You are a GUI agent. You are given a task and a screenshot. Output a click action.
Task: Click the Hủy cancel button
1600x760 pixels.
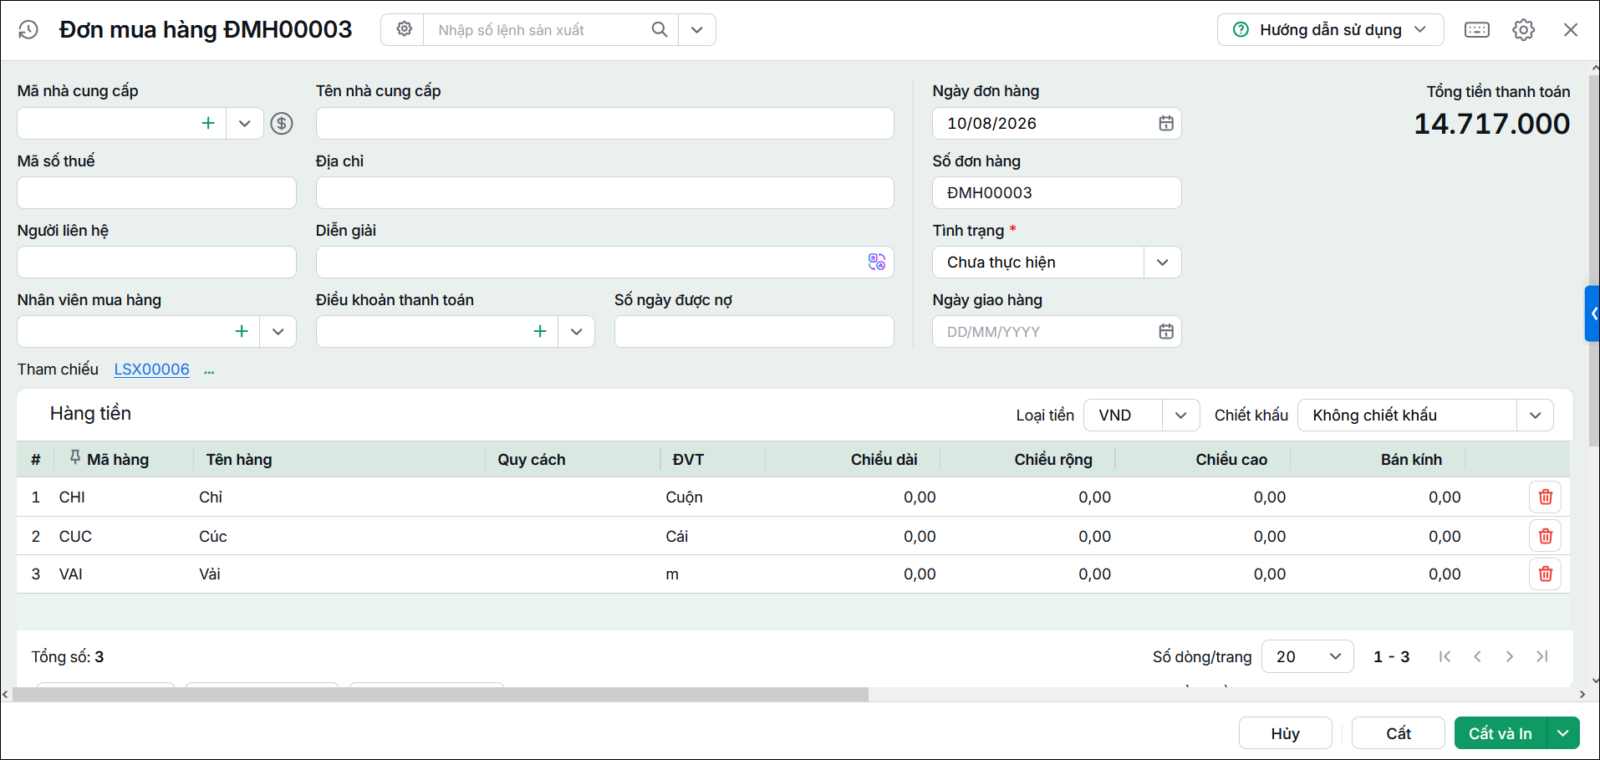1285,733
